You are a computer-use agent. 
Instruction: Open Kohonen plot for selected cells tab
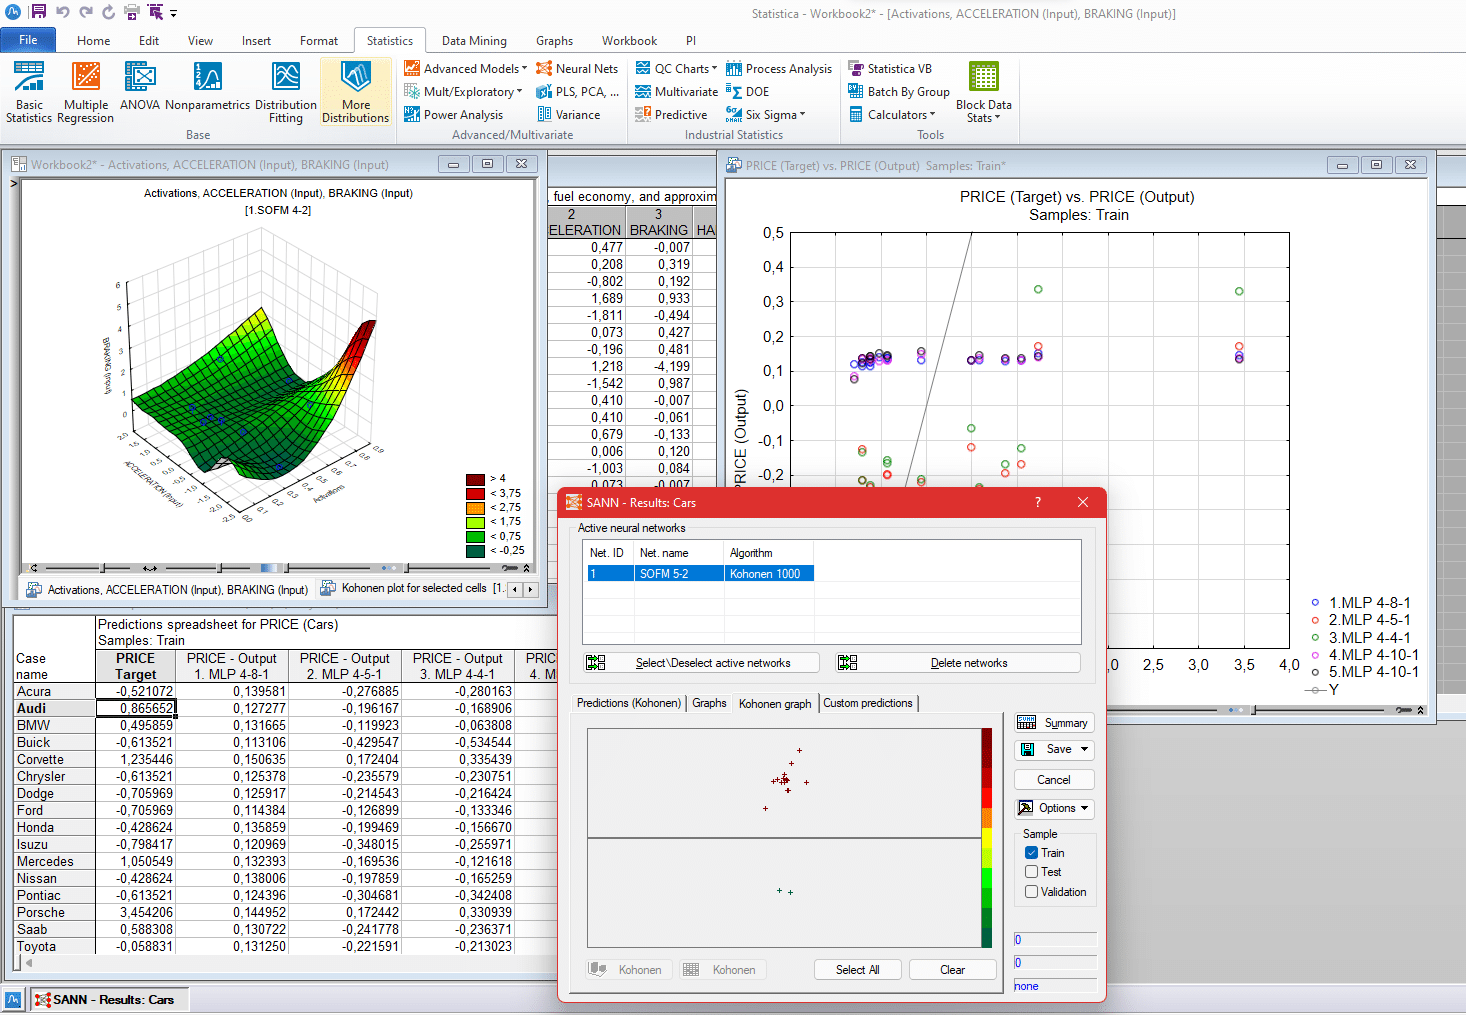(413, 588)
